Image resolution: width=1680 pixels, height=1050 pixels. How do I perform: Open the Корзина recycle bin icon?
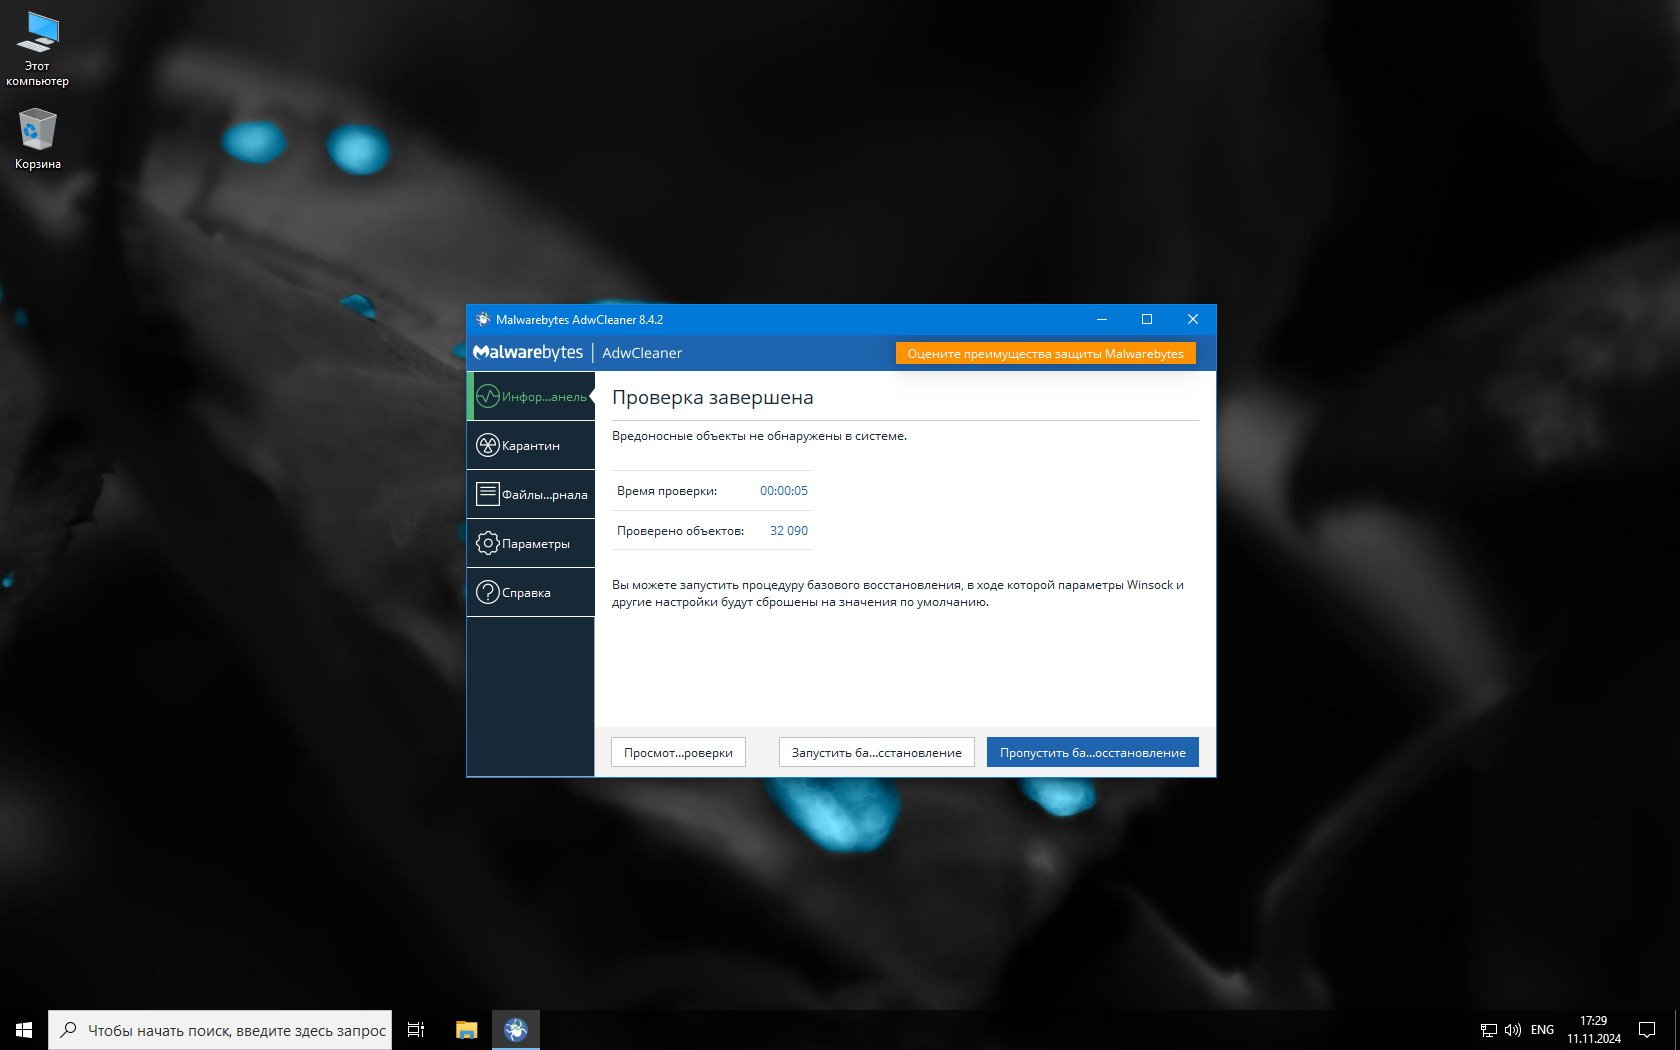(x=38, y=139)
